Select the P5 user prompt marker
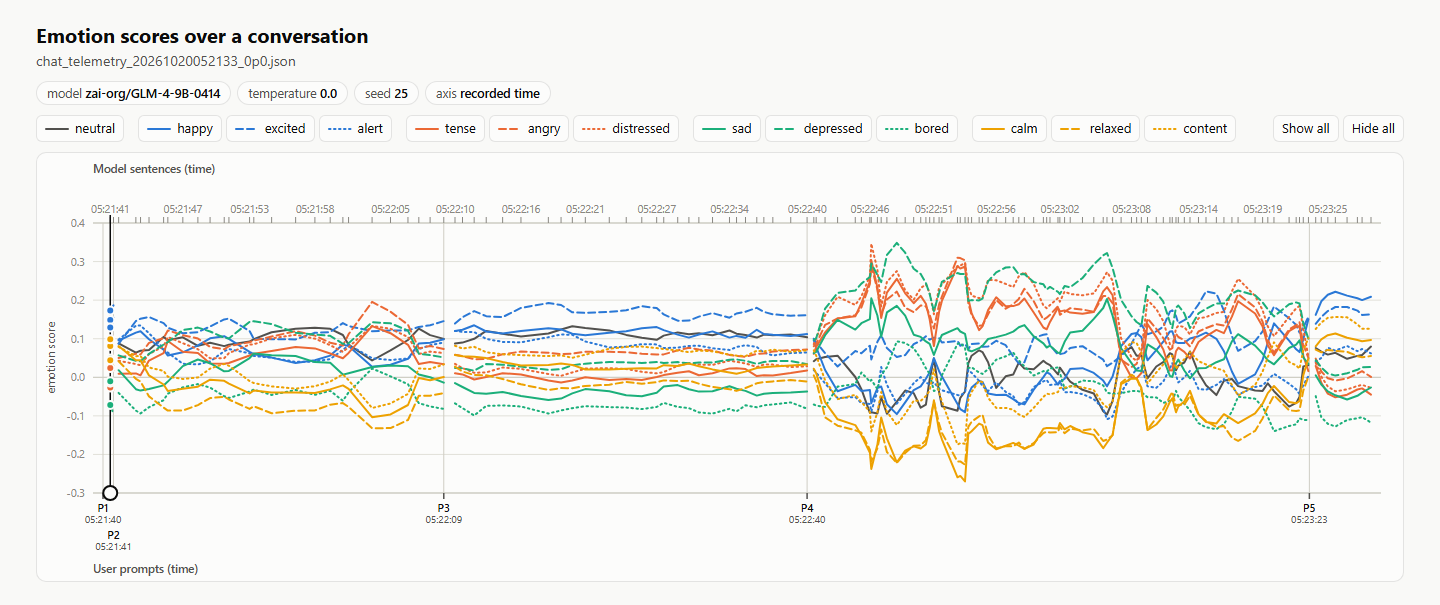Image resolution: width=1440 pixels, height=605 pixels. [1309, 509]
